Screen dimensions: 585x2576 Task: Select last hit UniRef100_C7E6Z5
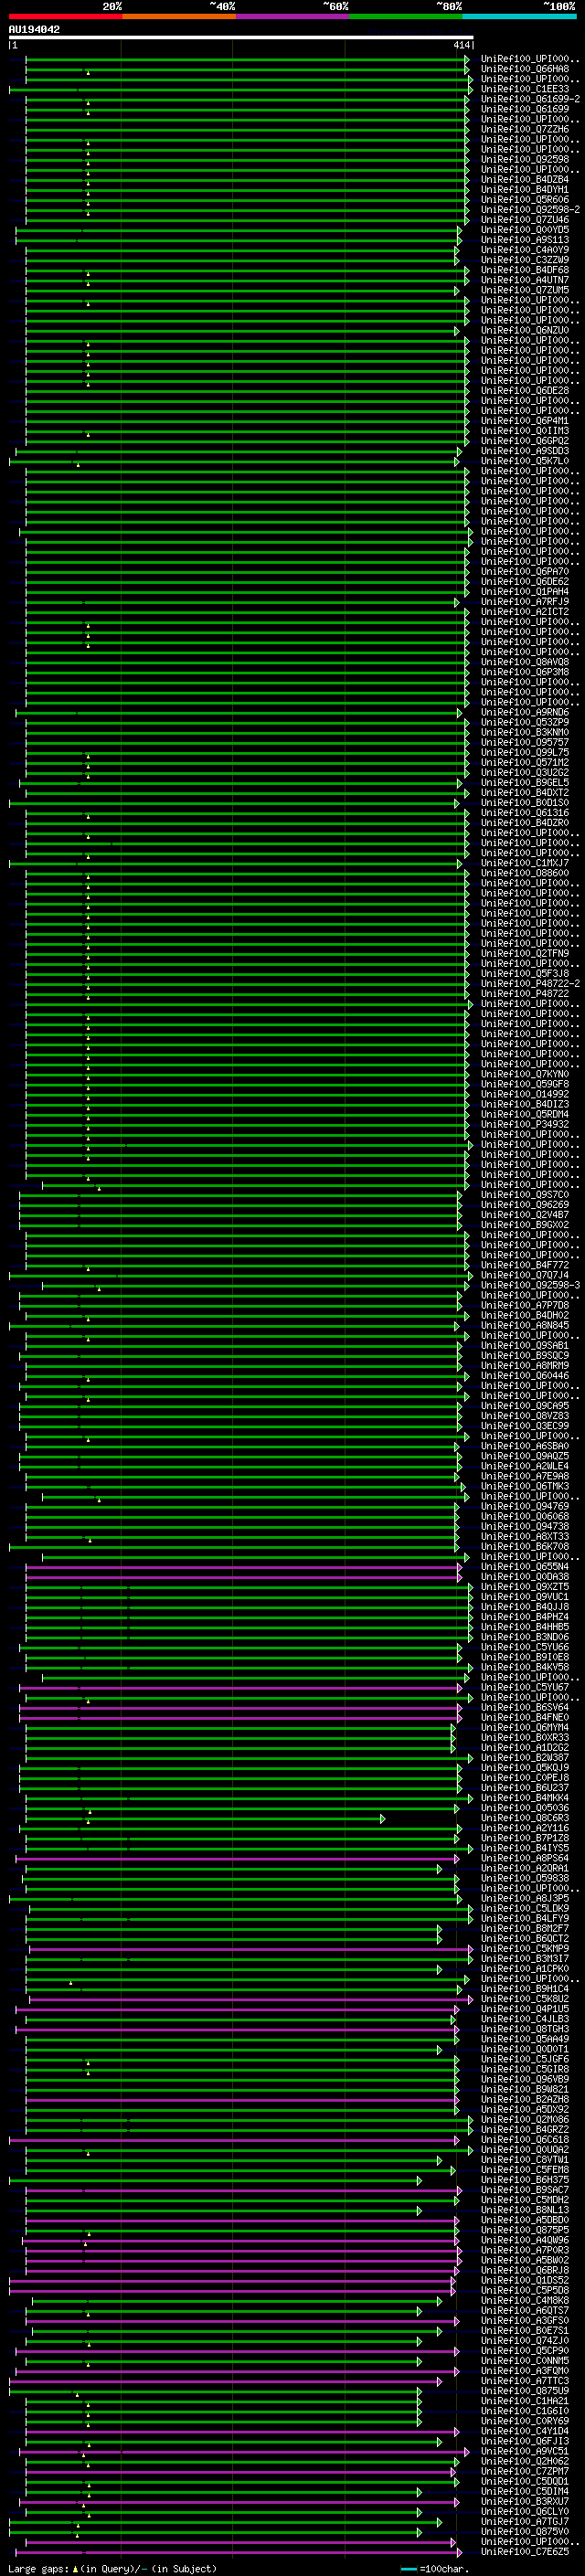pos(525,2551)
